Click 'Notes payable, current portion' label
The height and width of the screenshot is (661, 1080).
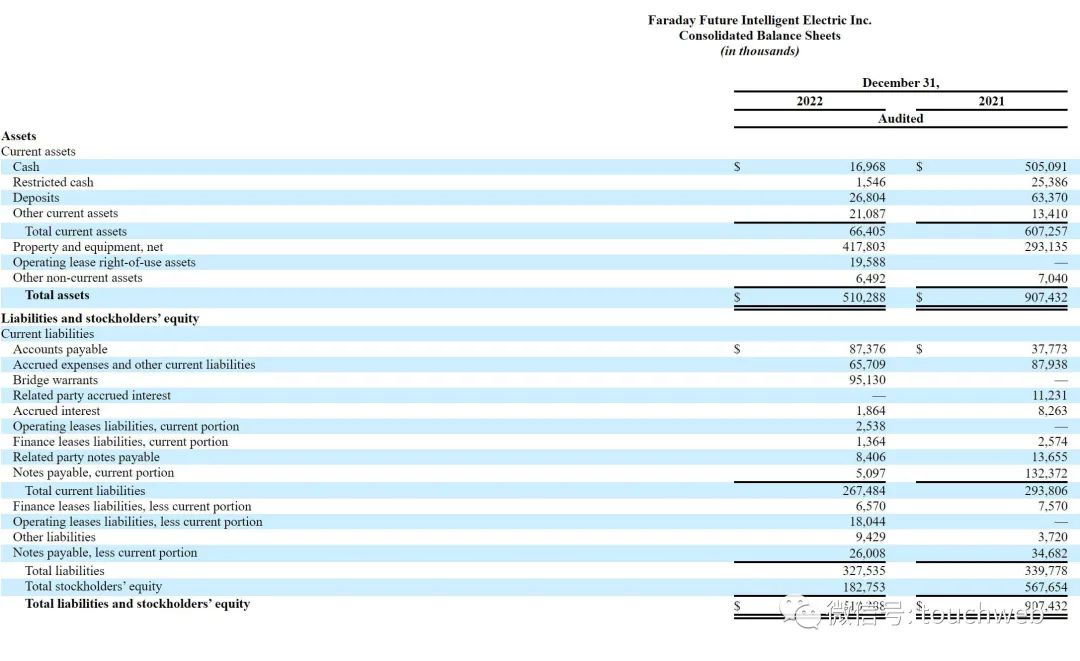point(93,472)
